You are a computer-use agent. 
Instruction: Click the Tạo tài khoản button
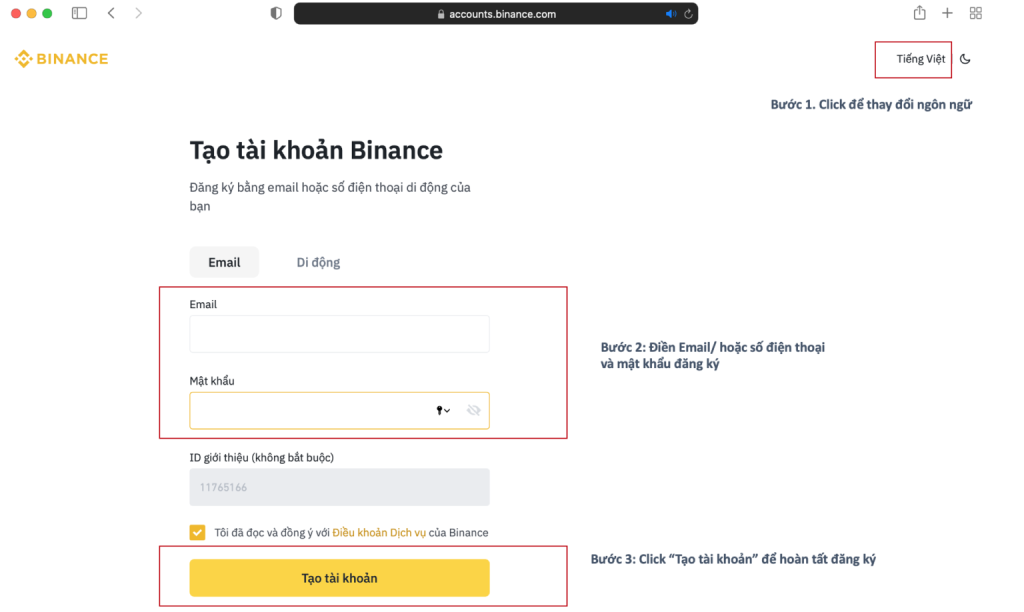[339, 578]
